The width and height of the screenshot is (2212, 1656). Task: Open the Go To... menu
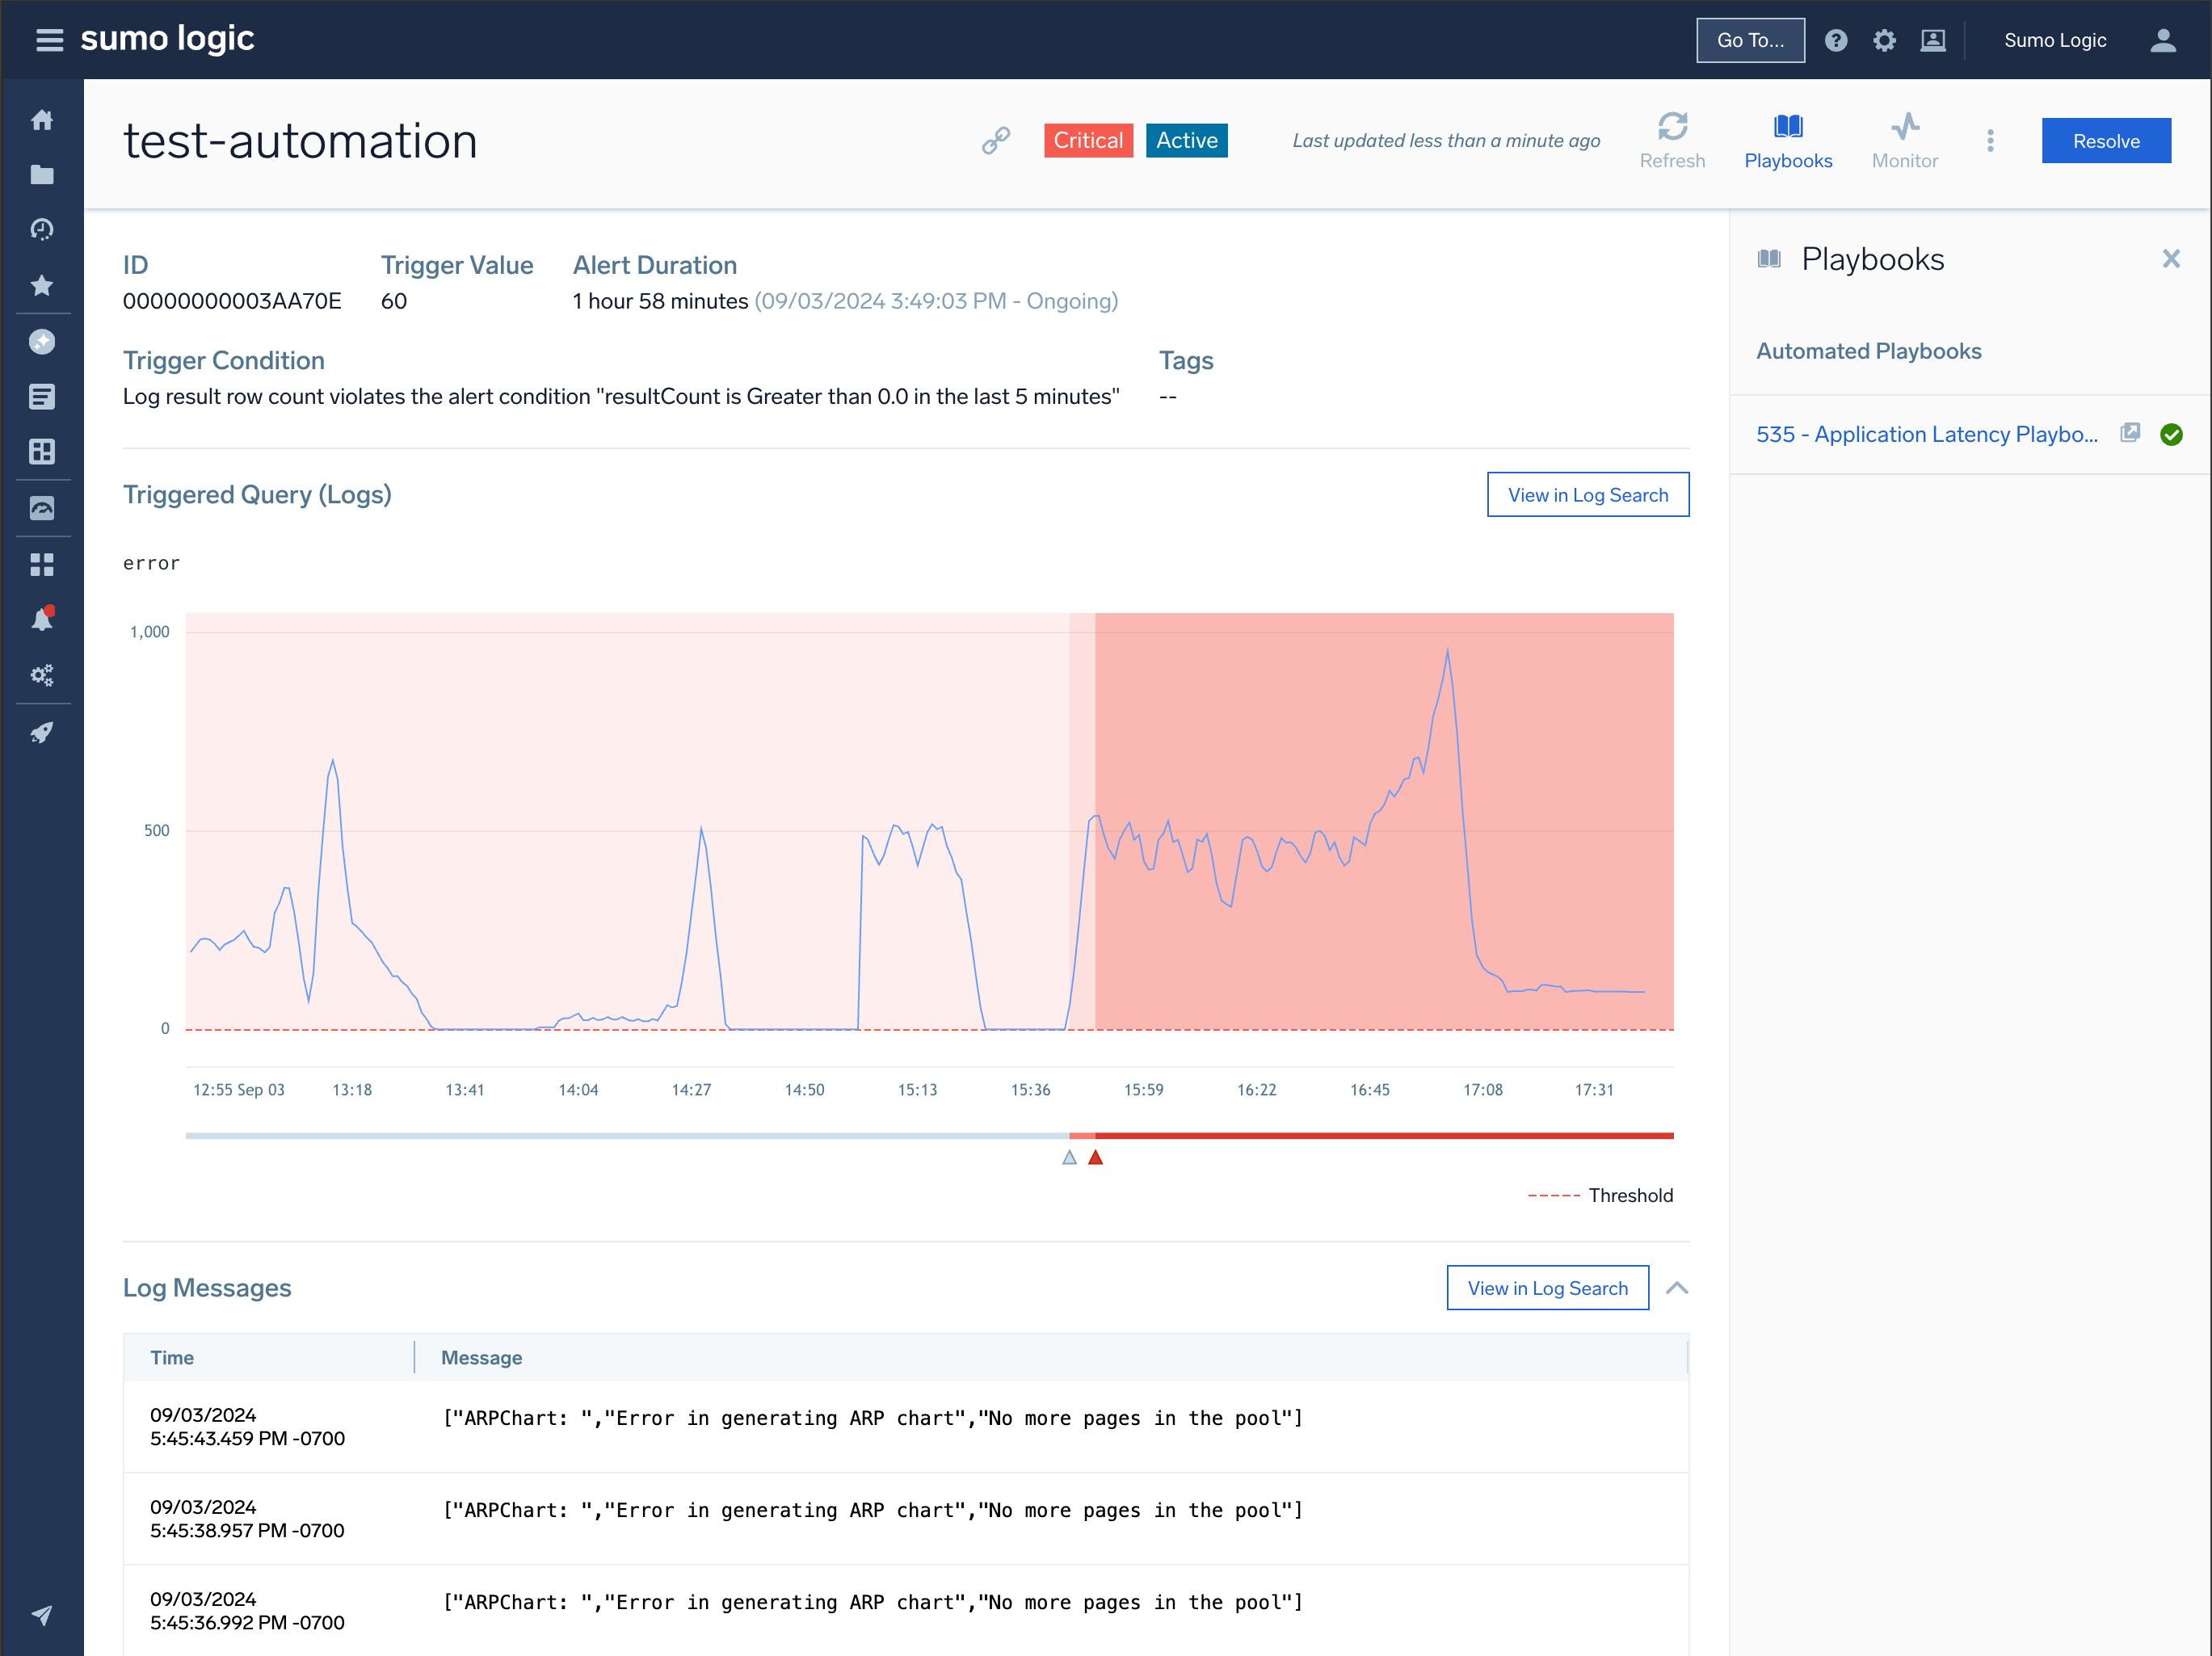(x=1750, y=40)
